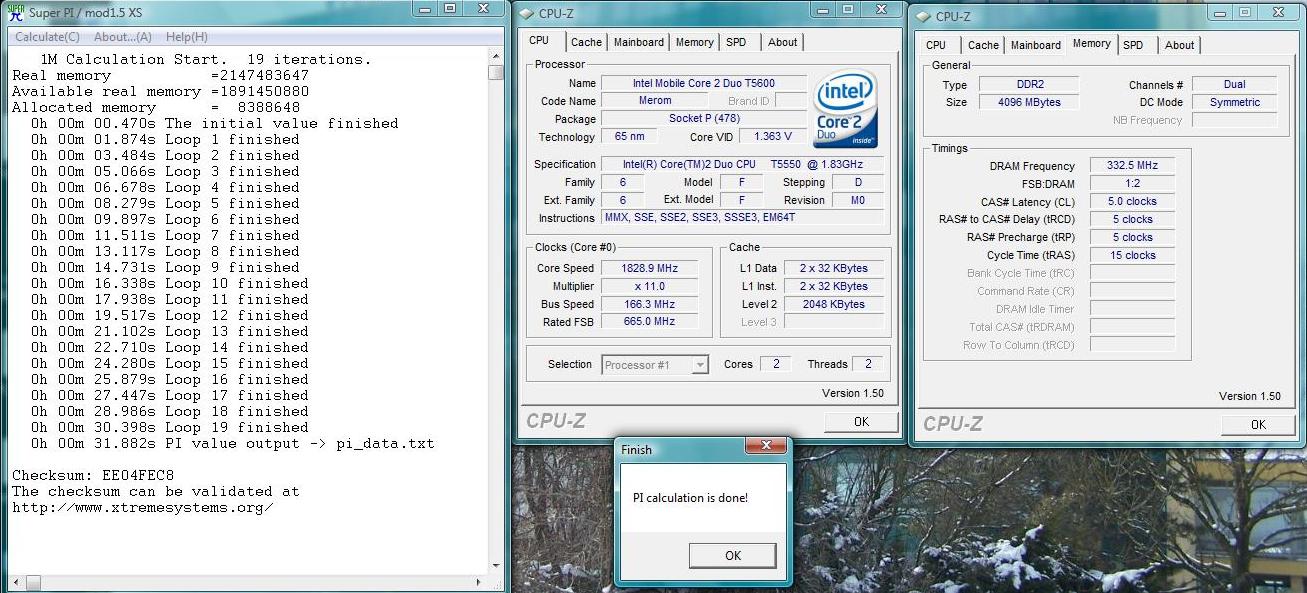Open the About tab in right CPU-Z window
Screen dimensions: 1307x593
coord(1180,45)
